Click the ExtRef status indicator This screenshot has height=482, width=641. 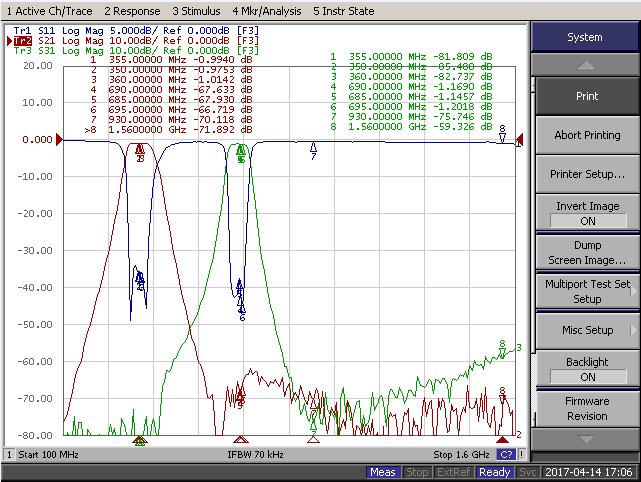tap(454, 473)
